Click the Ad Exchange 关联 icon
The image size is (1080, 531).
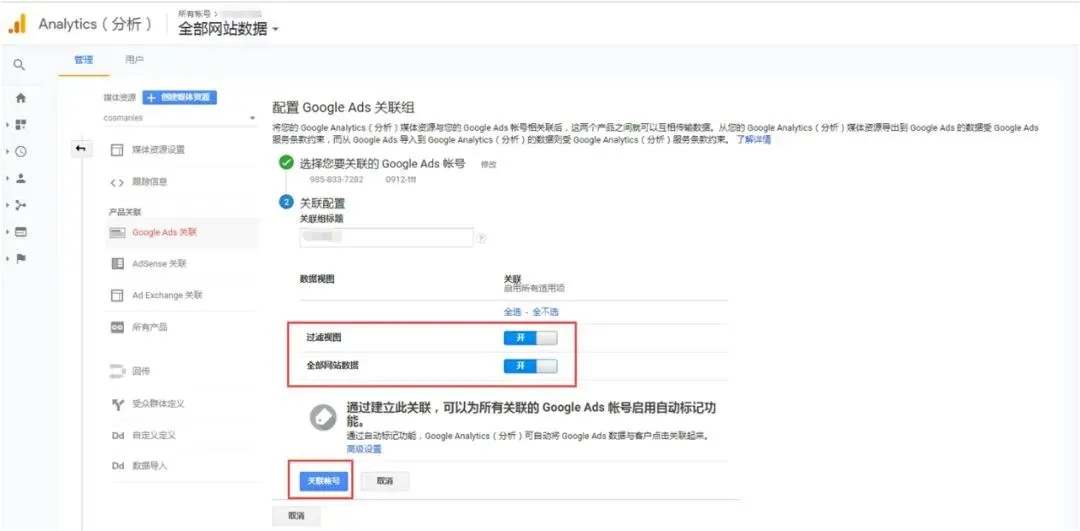click(117, 295)
